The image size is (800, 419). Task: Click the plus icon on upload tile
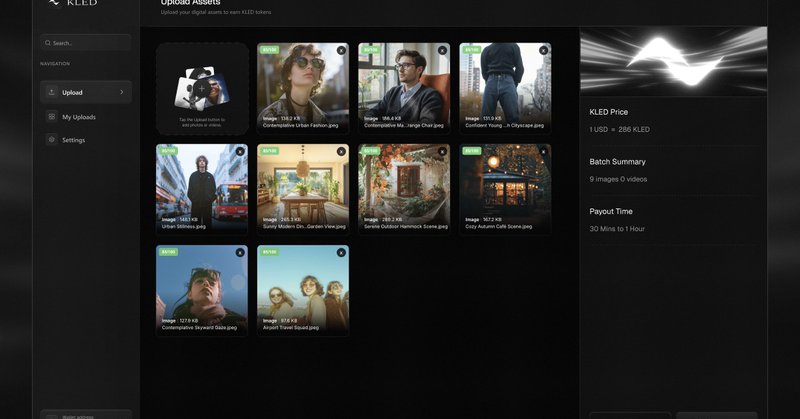point(202,88)
